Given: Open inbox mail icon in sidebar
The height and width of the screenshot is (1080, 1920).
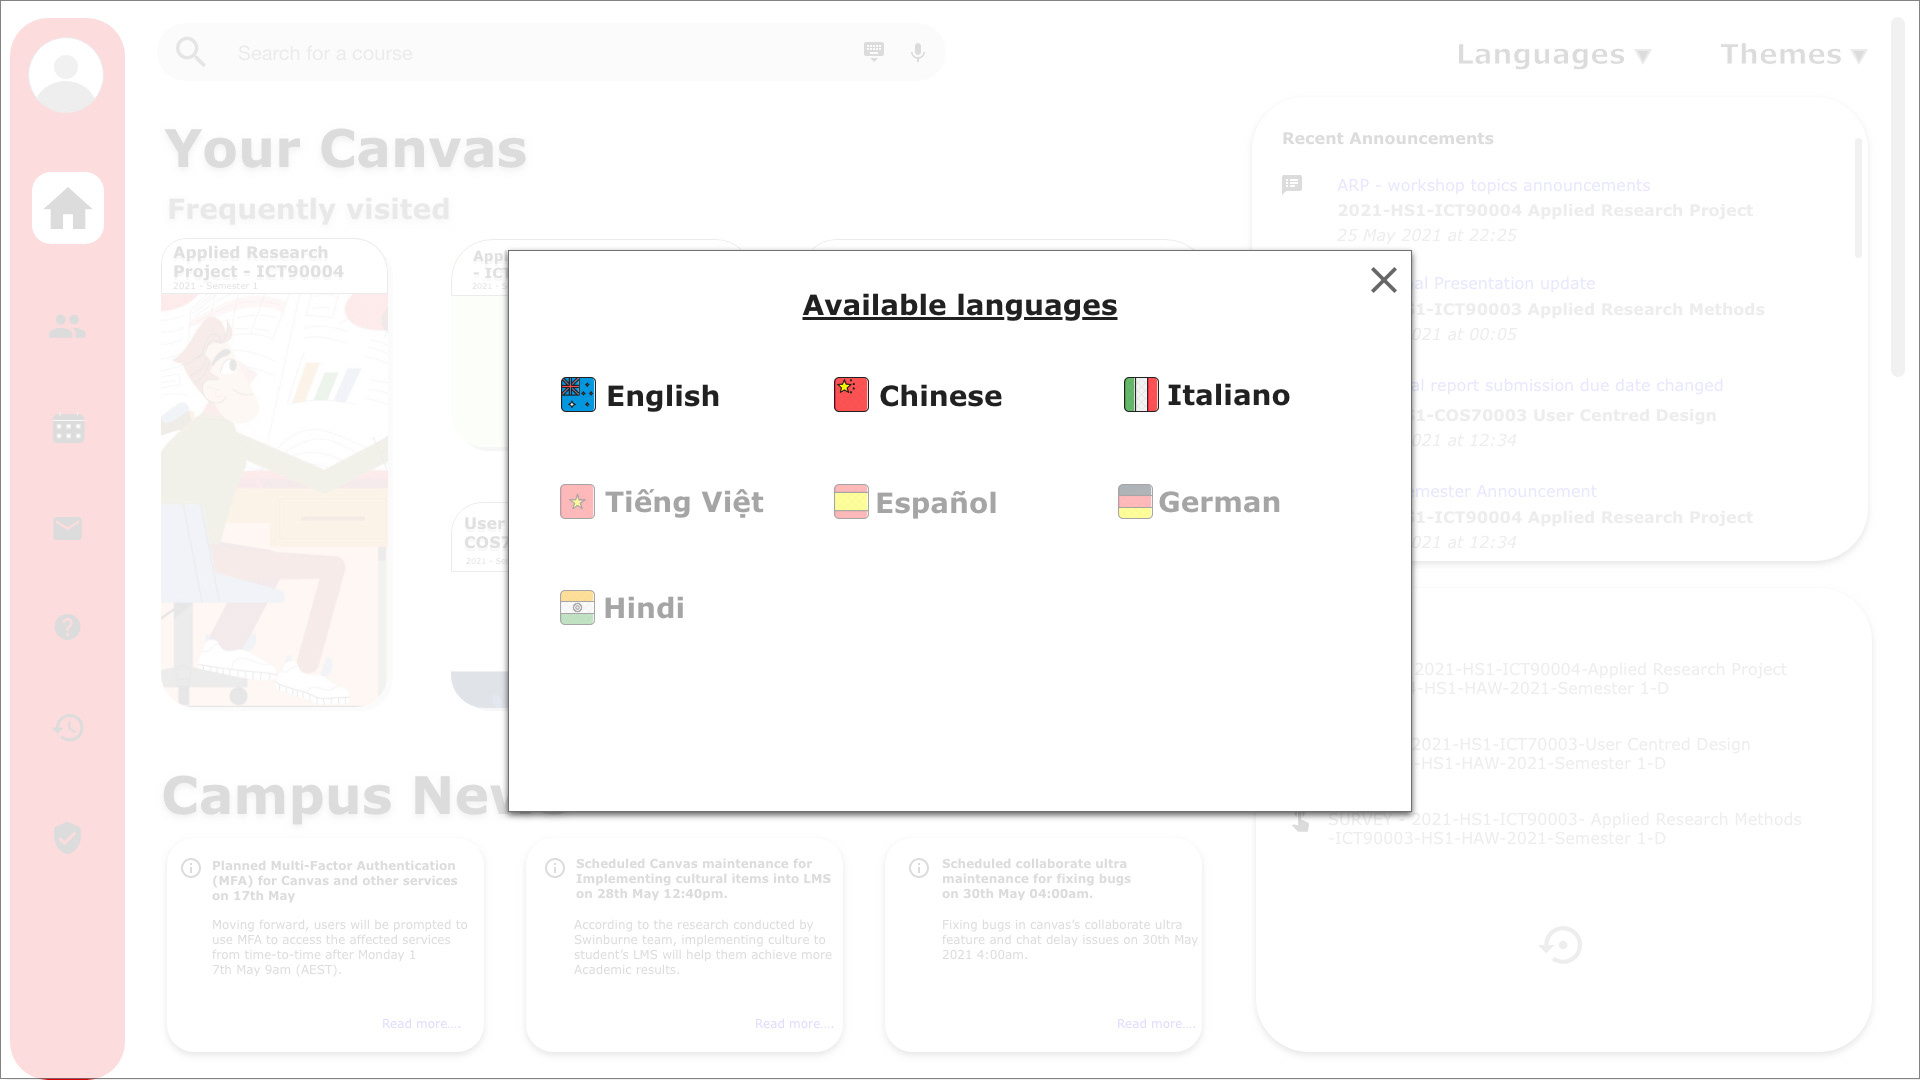Looking at the screenshot, I should (x=68, y=528).
